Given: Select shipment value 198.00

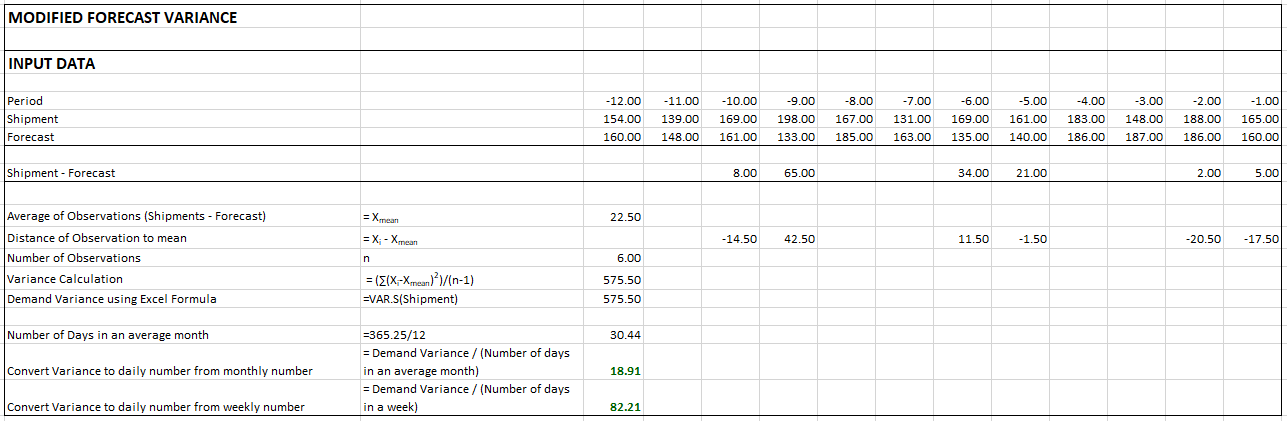Looking at the screenshot, I should 797,119.
